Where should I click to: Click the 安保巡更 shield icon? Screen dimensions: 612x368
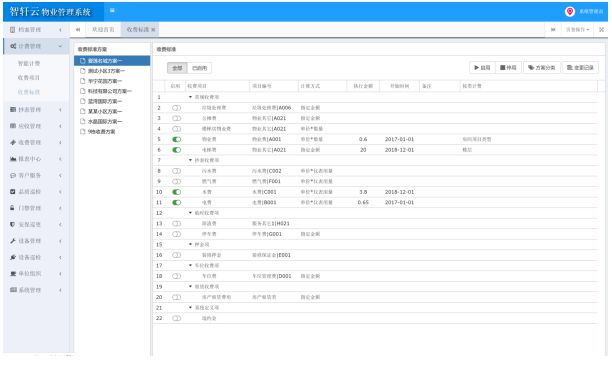click(12, 224)
